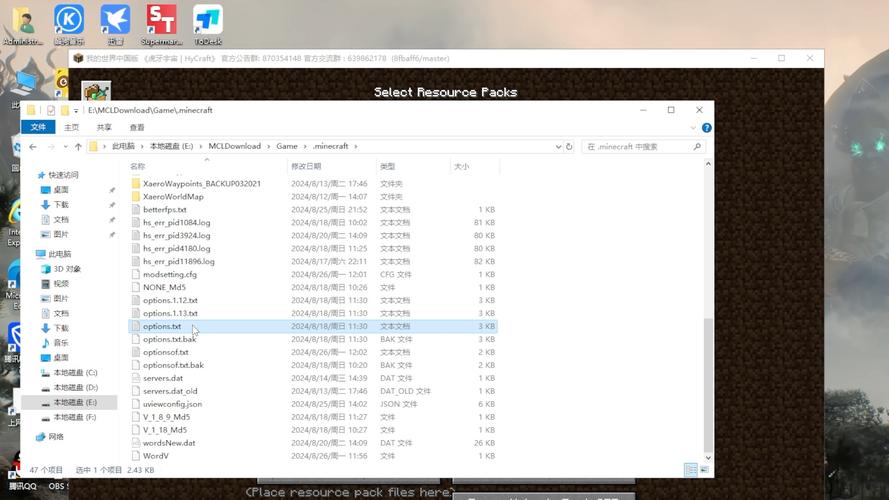Select the wordsNew.dat file
889x500 pixels.
169,443
